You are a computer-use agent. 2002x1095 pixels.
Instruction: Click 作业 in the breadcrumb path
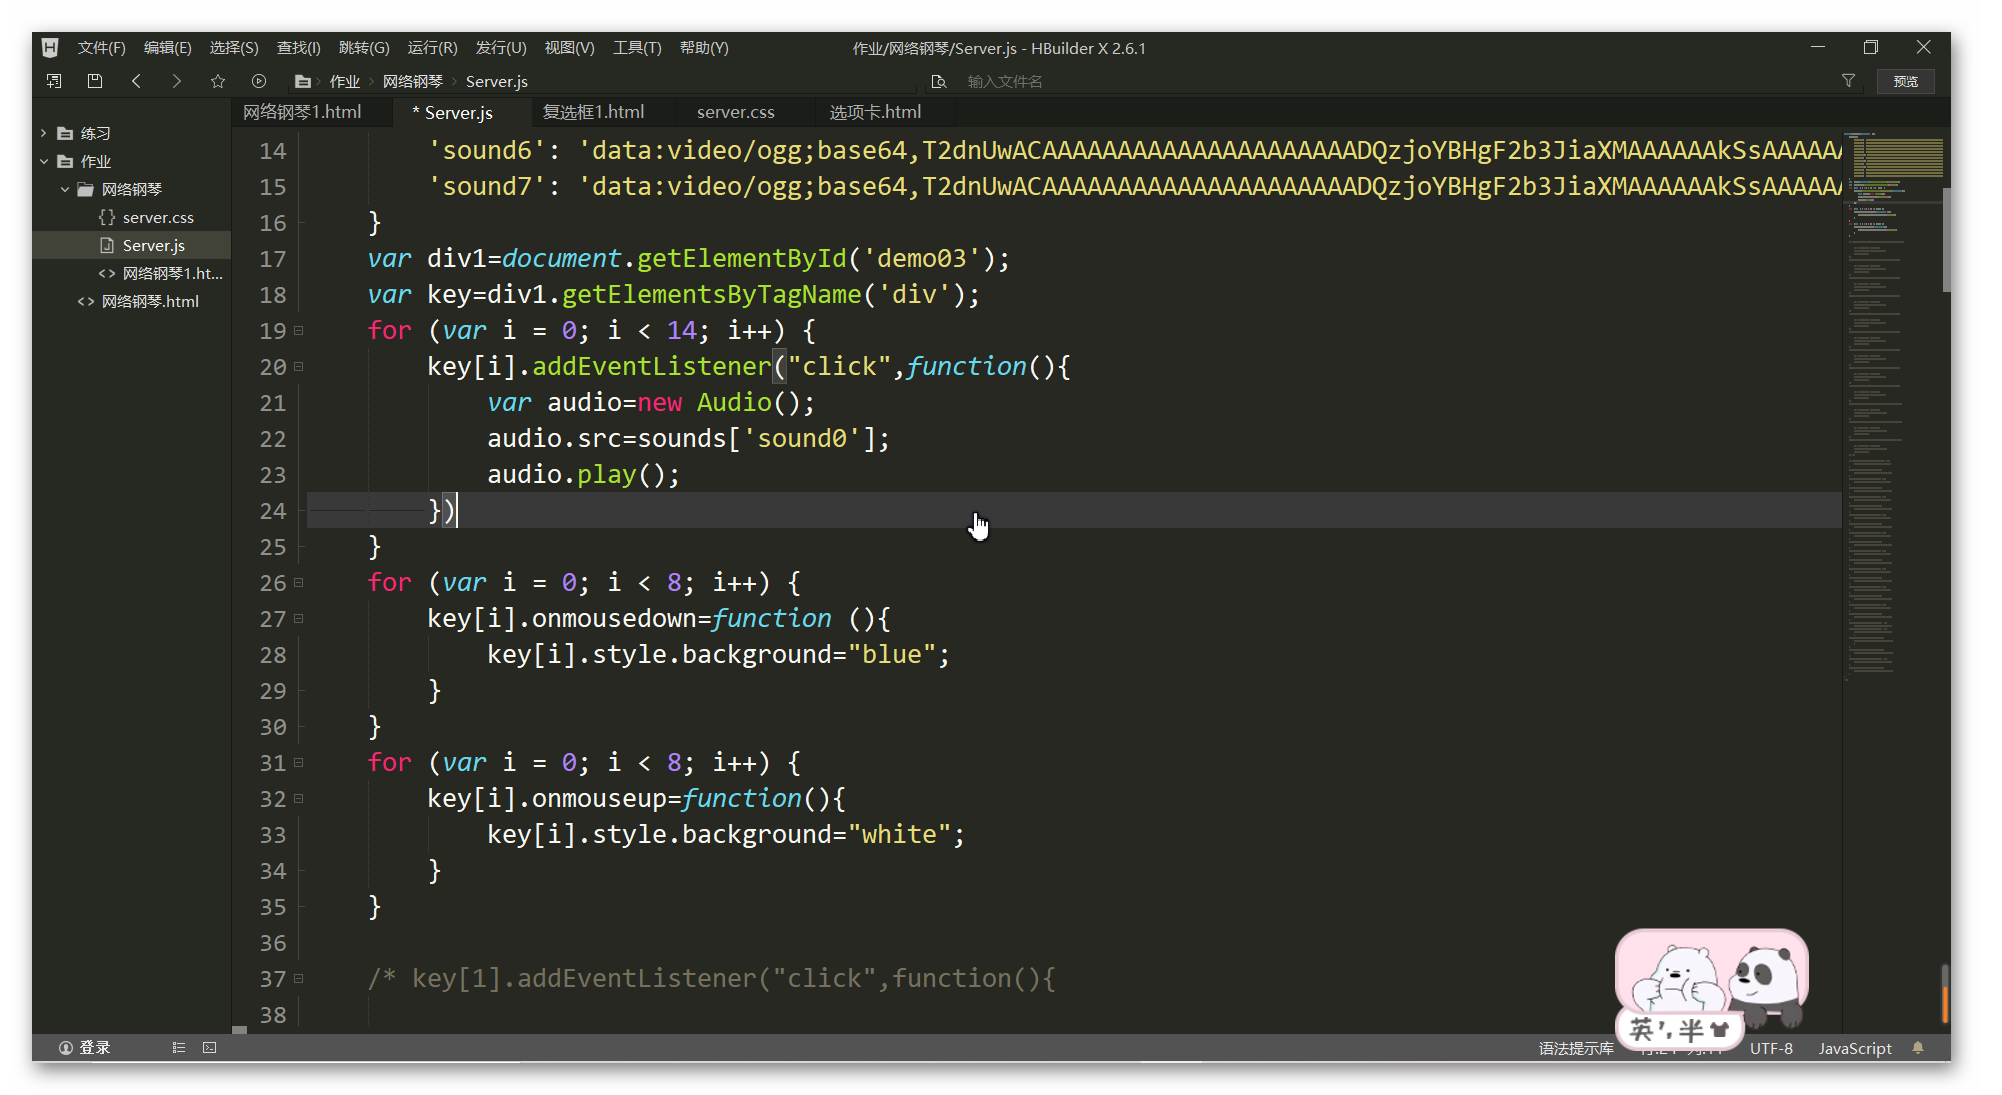[345, 81]
